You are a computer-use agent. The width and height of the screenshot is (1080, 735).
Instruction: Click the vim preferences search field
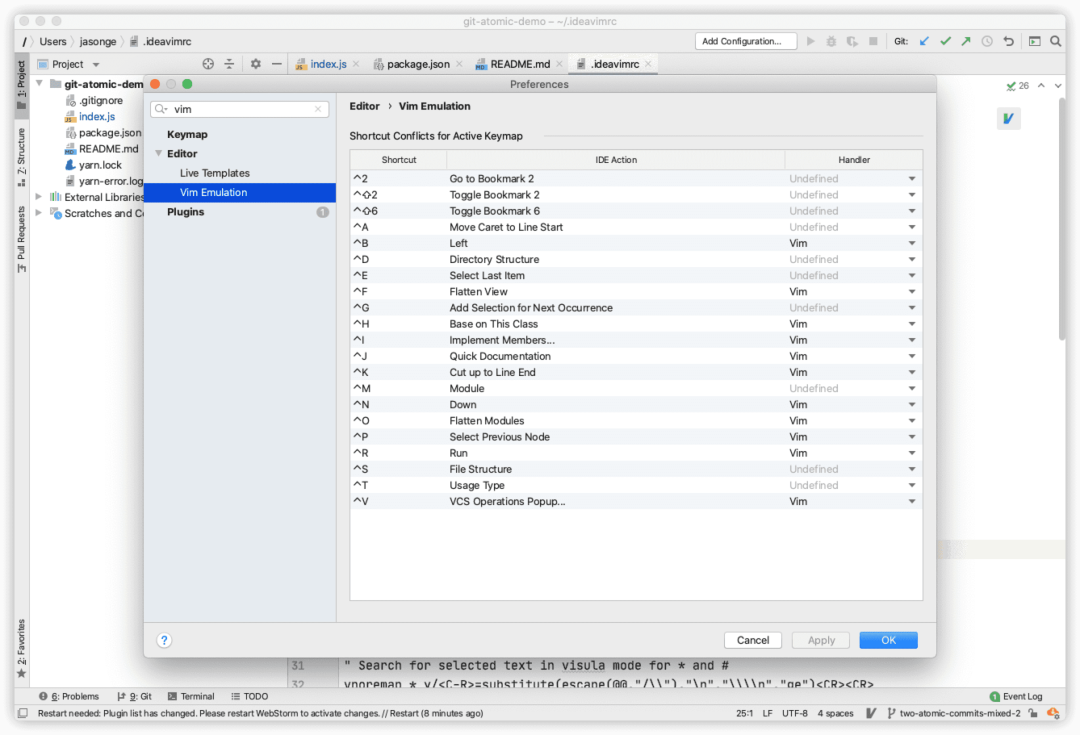[240, 109]
